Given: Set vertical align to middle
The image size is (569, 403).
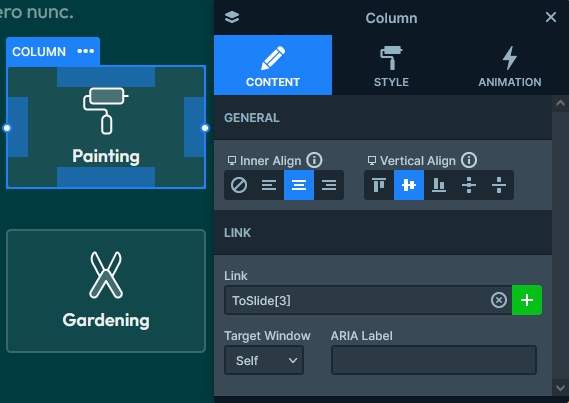Looking at the screenshot, I should (x=409, y=185).
